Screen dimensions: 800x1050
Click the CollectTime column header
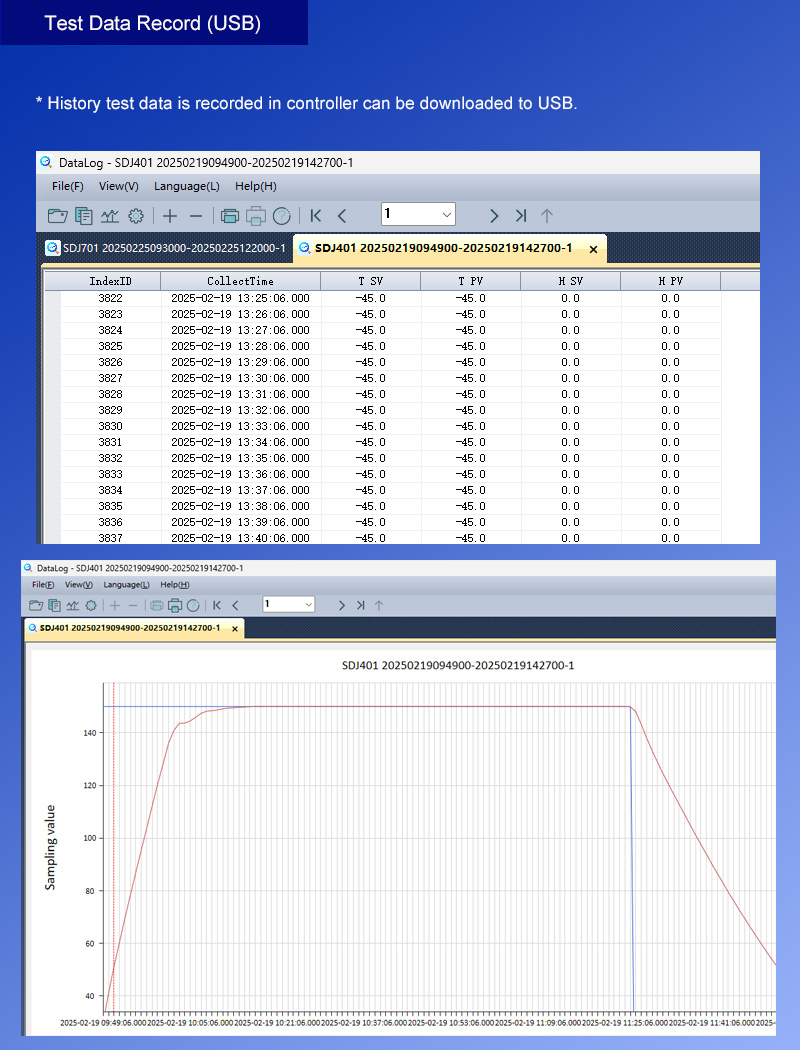pyautogui.click(x=240, y=282)
